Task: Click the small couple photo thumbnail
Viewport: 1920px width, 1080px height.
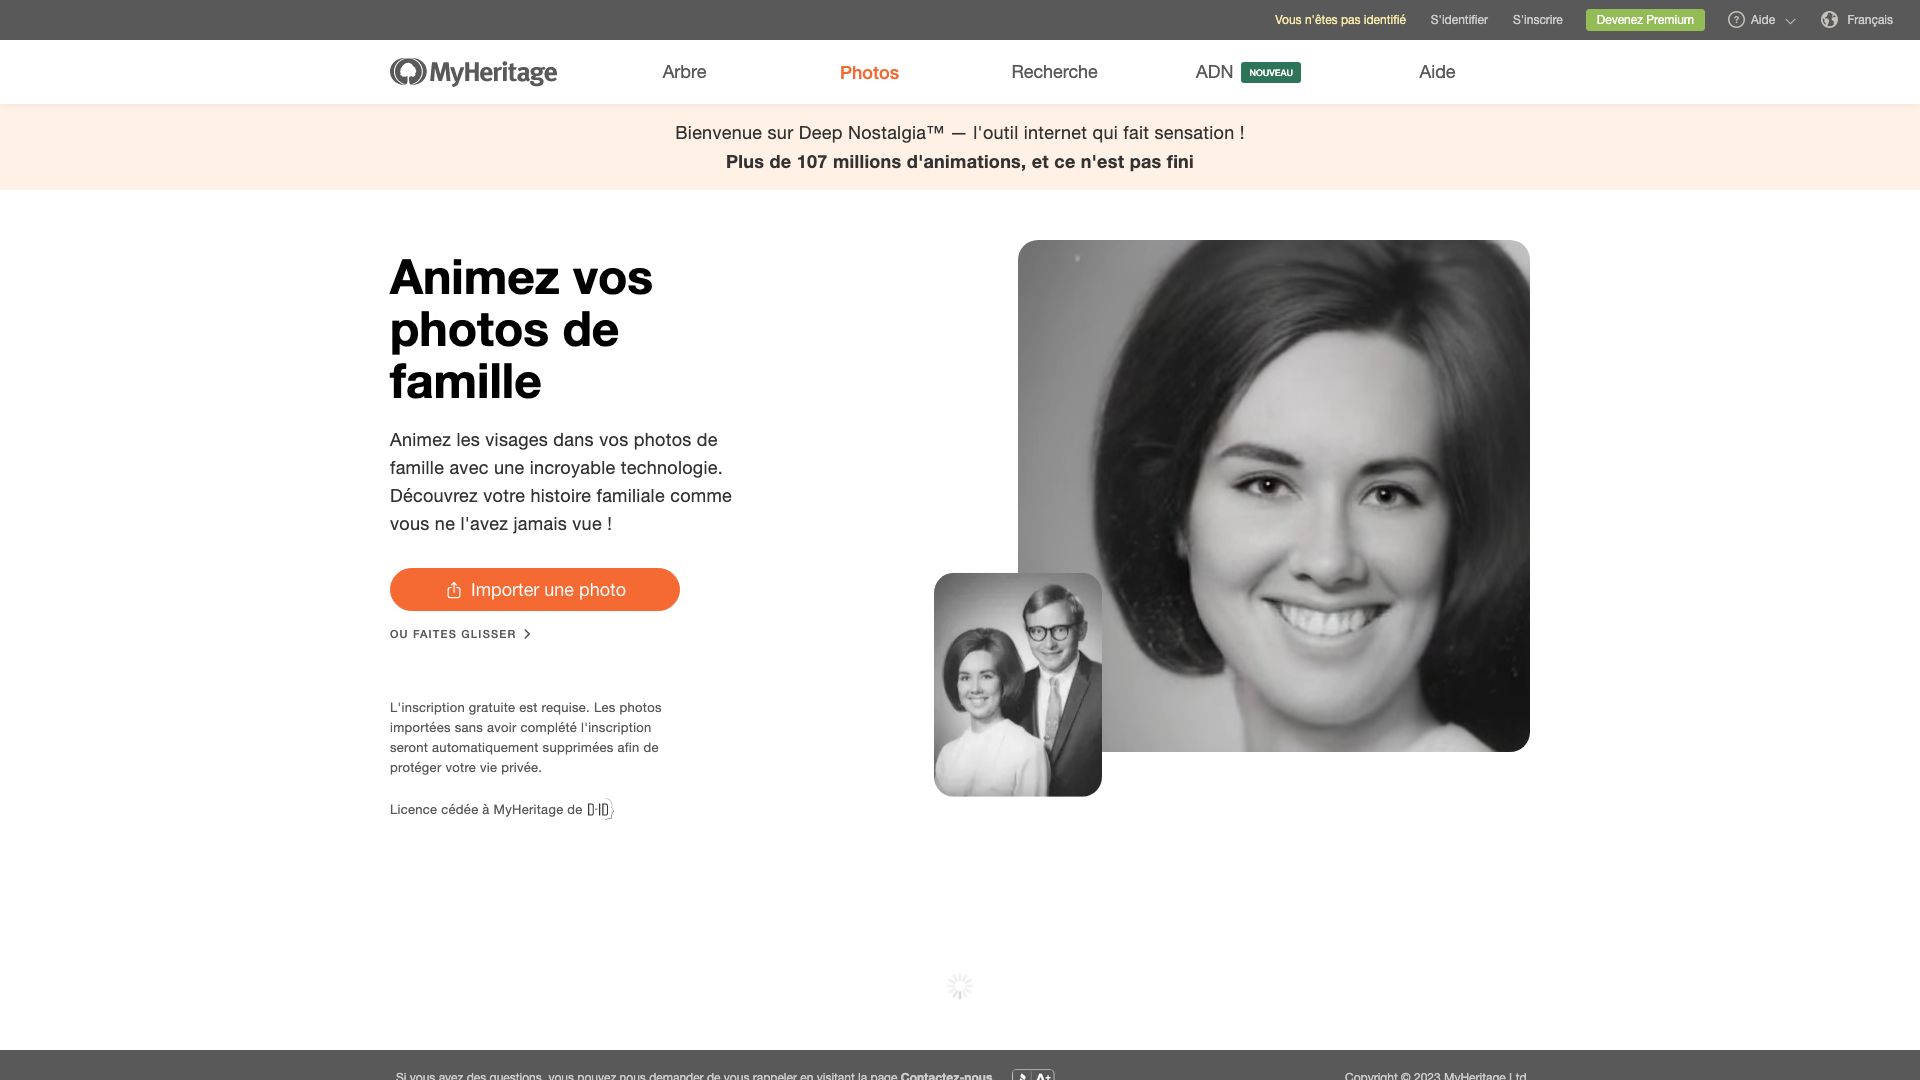Action: coord(1018,685)
